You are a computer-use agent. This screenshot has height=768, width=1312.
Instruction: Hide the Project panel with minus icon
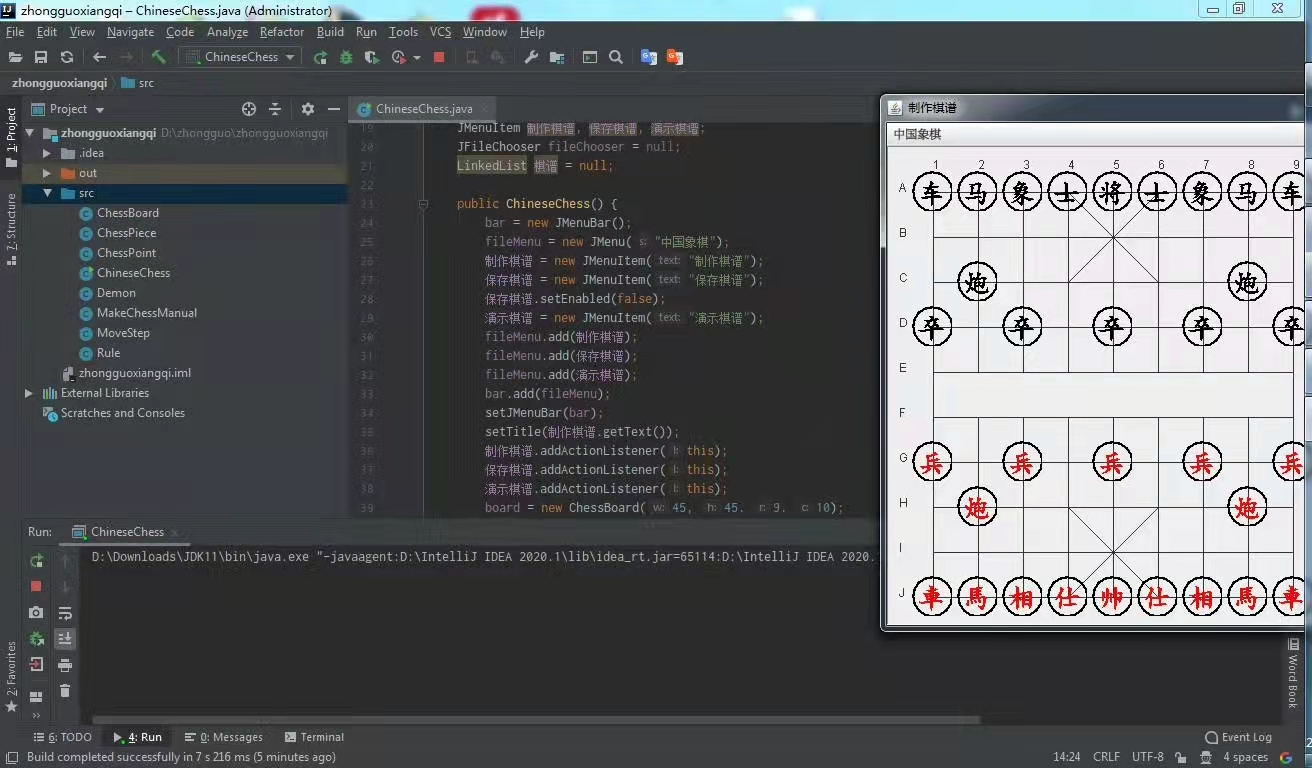pyautogui.click(x=334, y=109)
